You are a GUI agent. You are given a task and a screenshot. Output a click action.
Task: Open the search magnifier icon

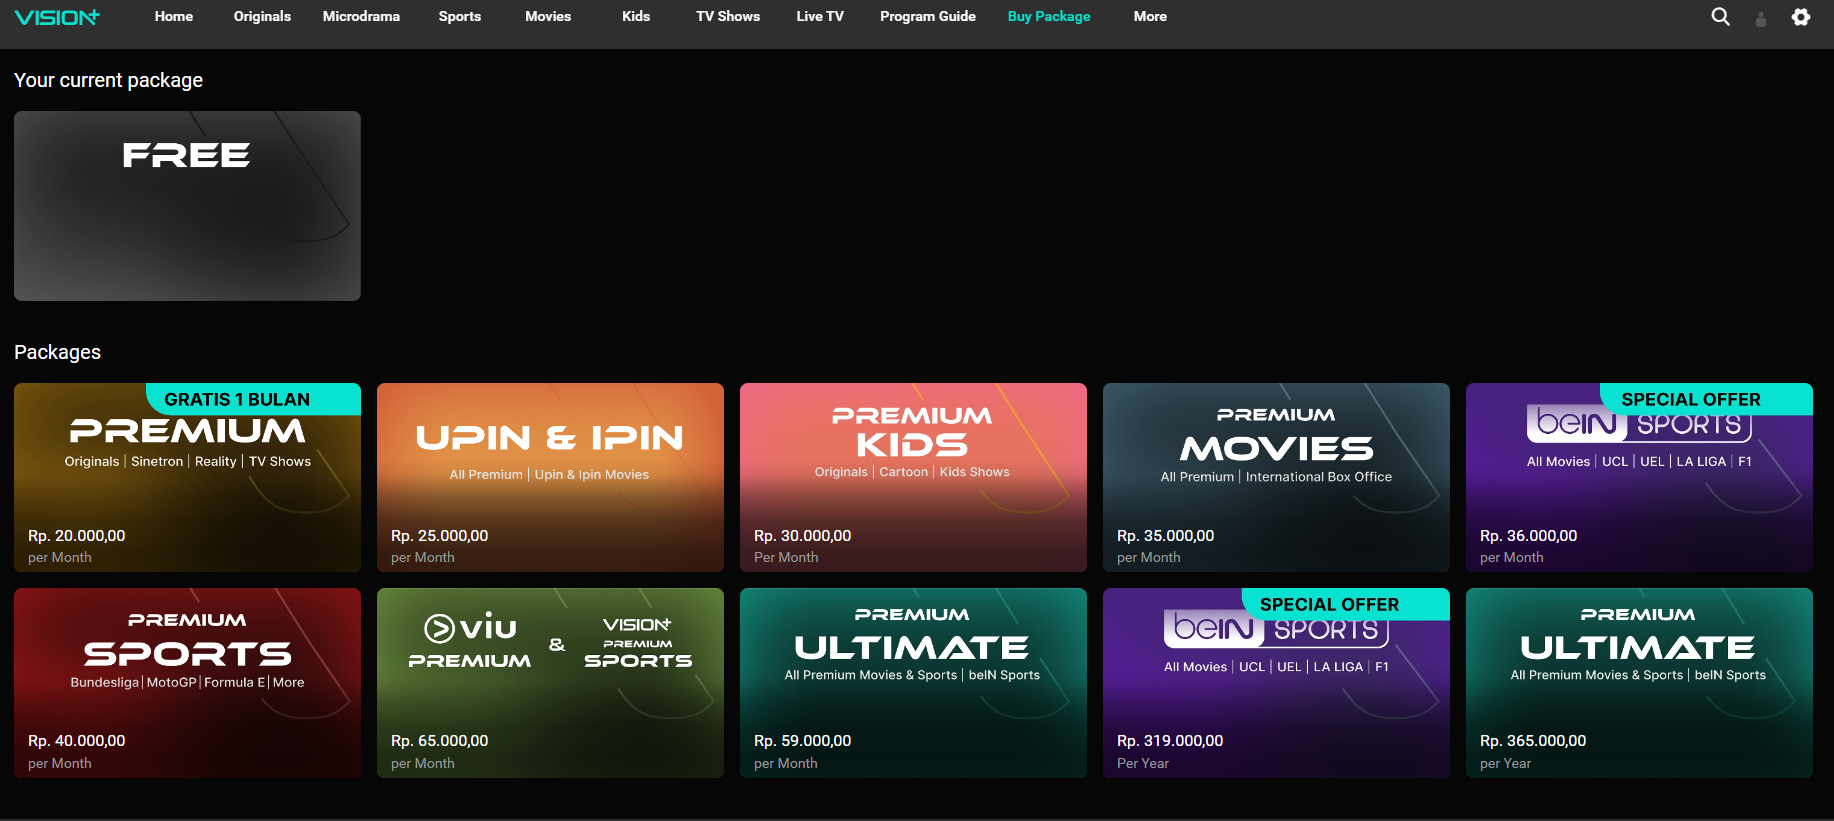click(x=1720, y=17)
